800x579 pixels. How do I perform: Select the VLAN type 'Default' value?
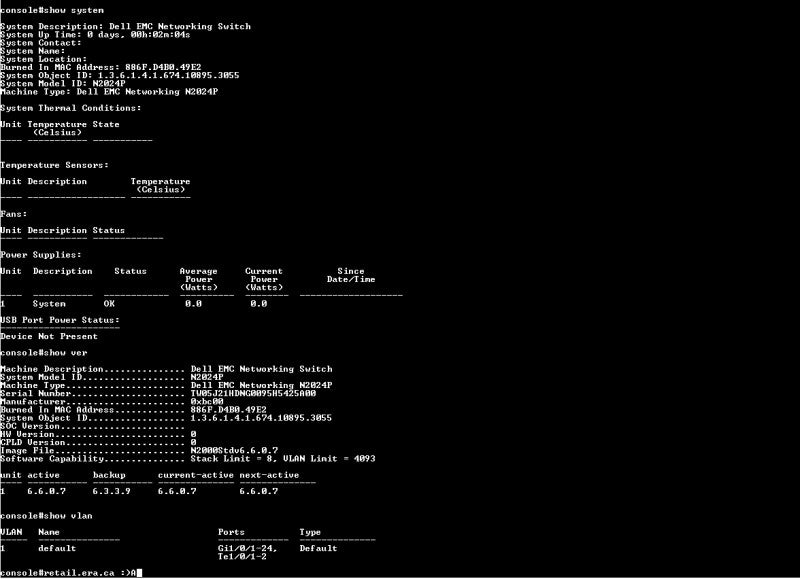click(x=318, y=549)
